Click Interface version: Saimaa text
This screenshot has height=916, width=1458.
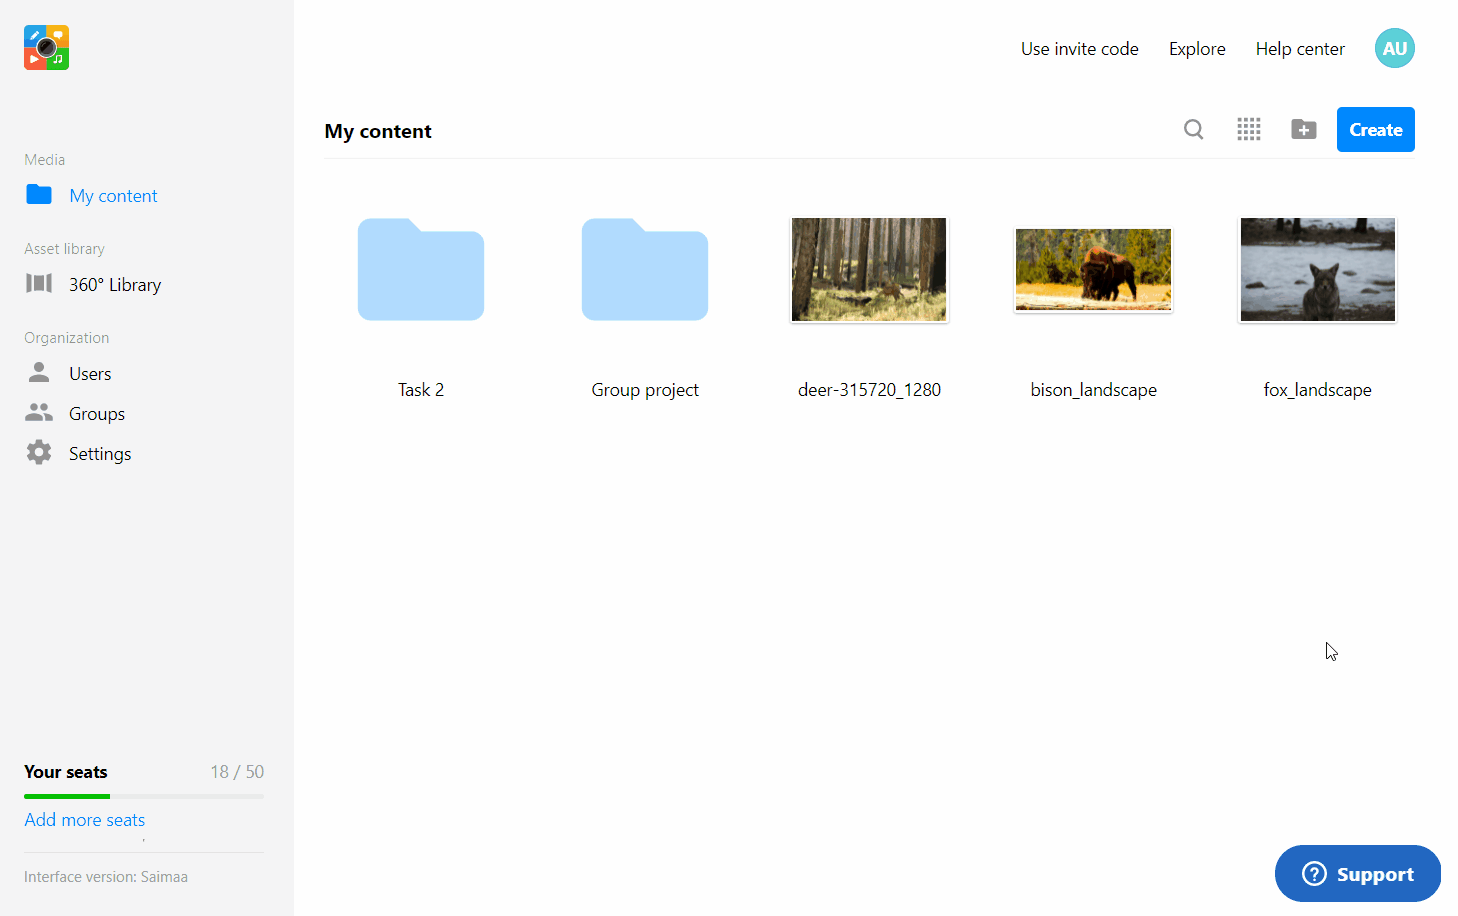tap(106, 877)
